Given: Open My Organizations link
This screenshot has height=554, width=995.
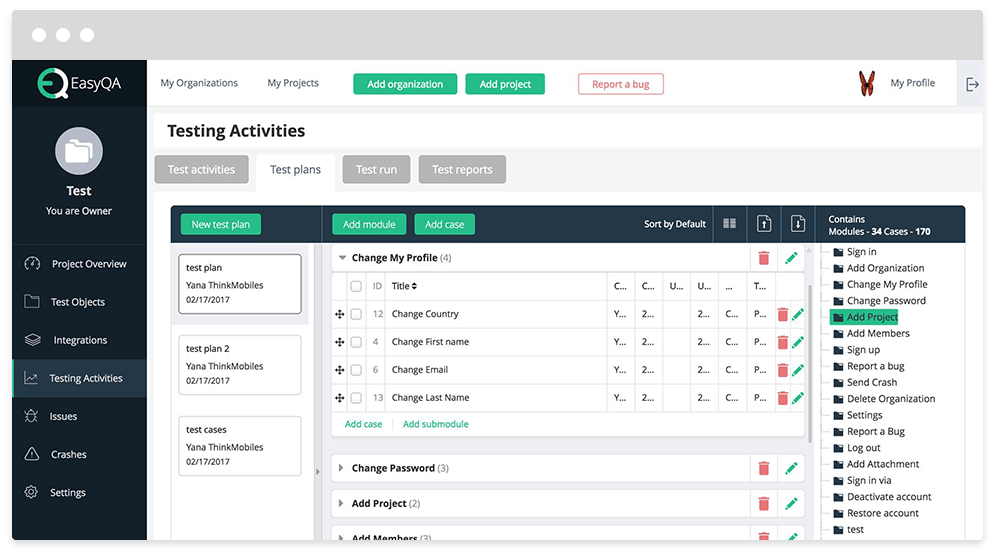Looking at the screenshot, I should (x=199, y=83).
